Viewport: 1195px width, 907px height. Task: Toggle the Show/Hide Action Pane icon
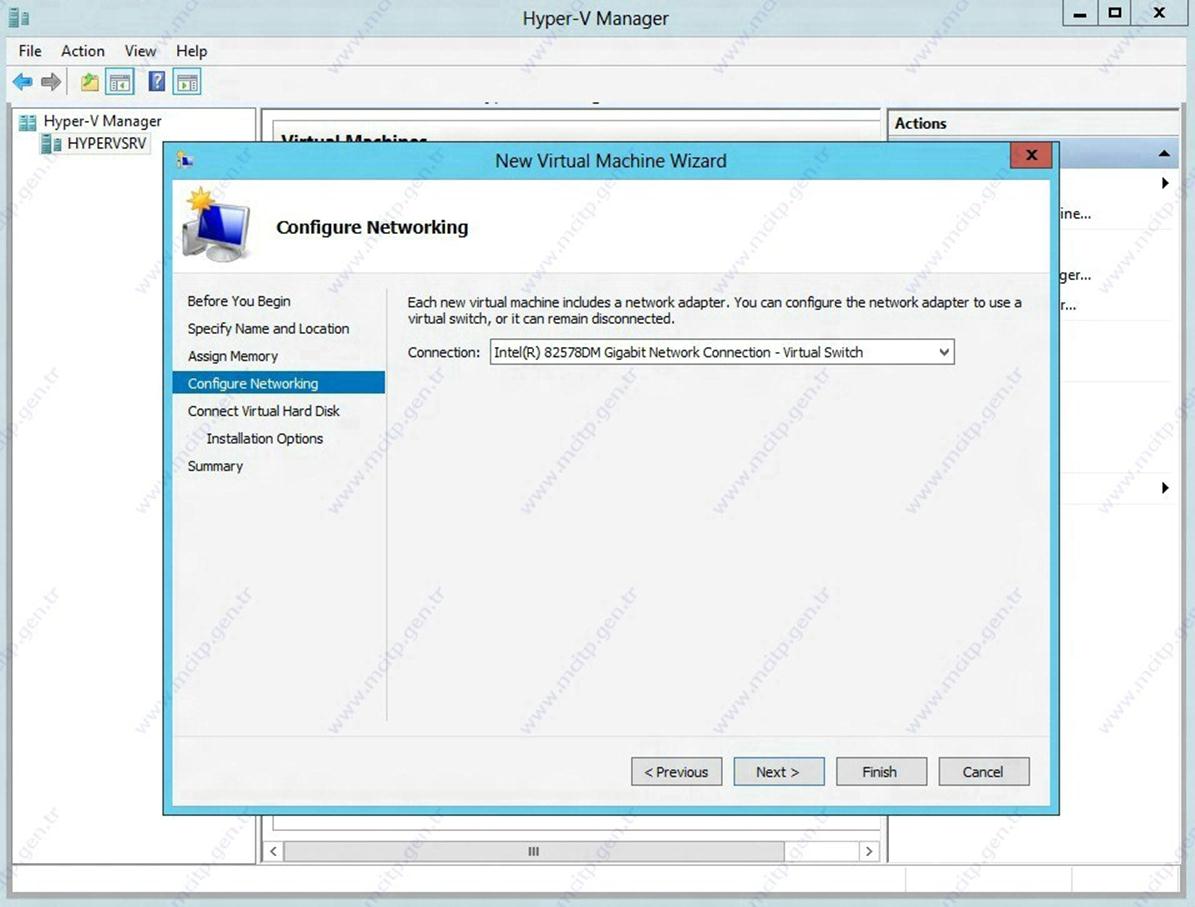point(187,82)
